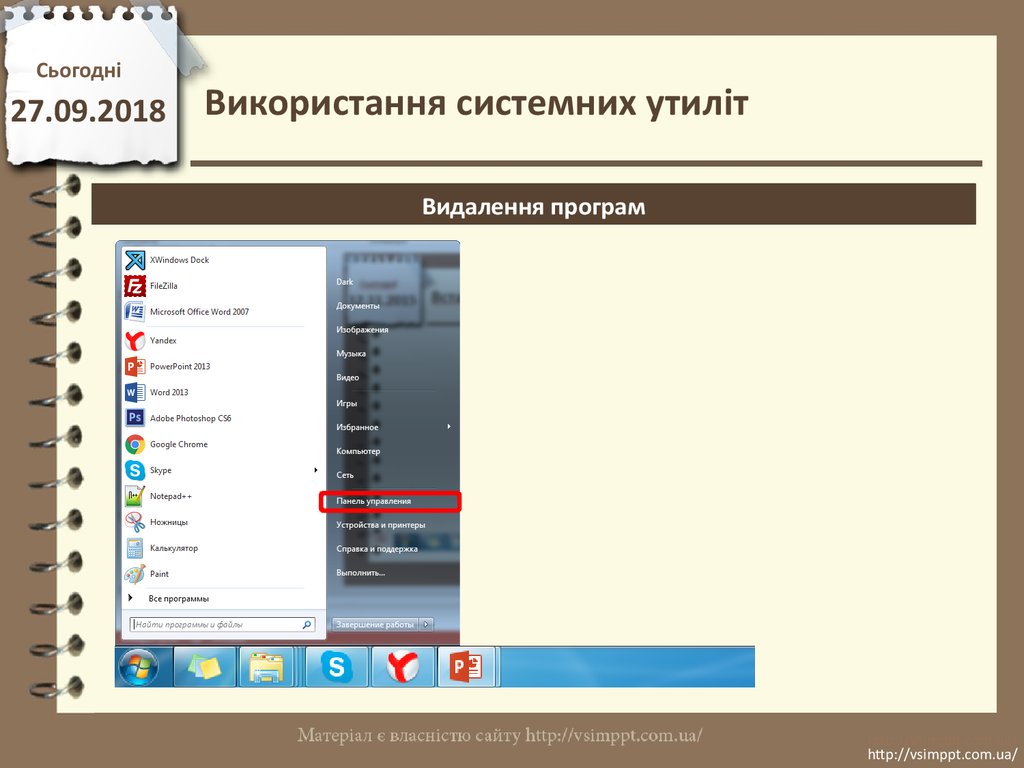Open Adobe Photoshop CS6
1024x768 pixels.
coord(189,418)
